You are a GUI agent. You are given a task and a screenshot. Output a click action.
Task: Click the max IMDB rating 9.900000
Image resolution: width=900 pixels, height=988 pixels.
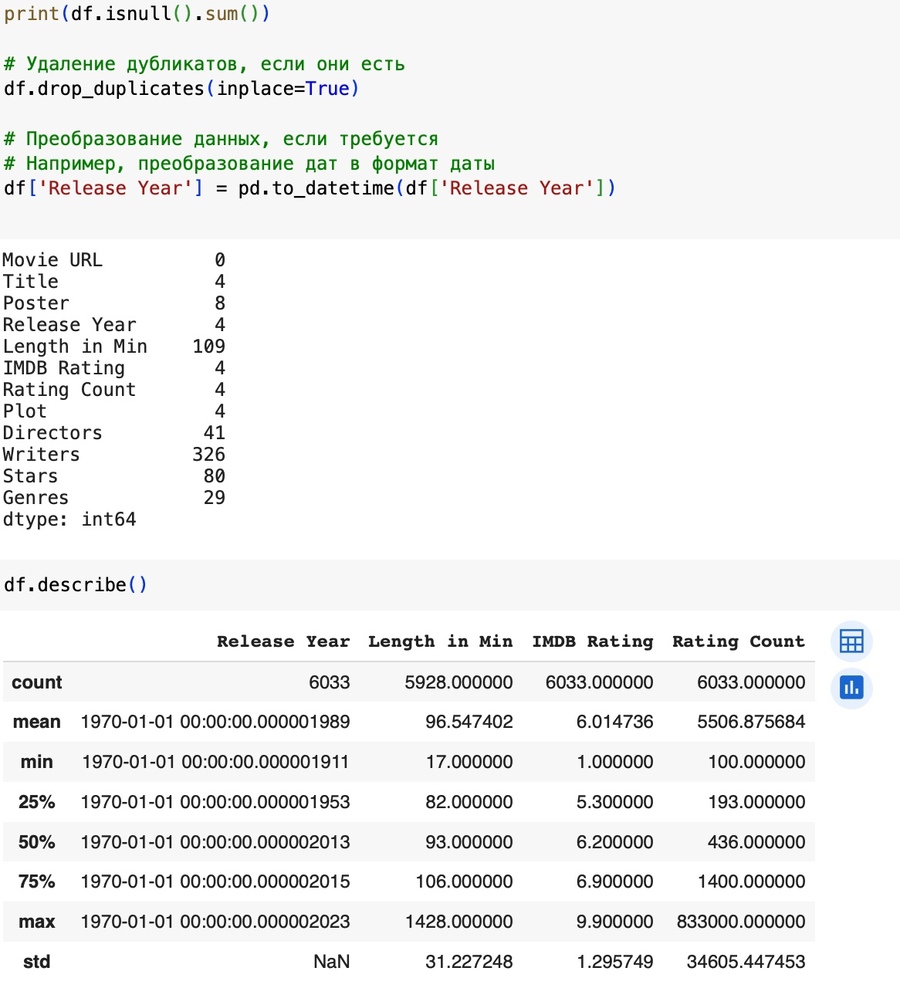click(614, 921)
